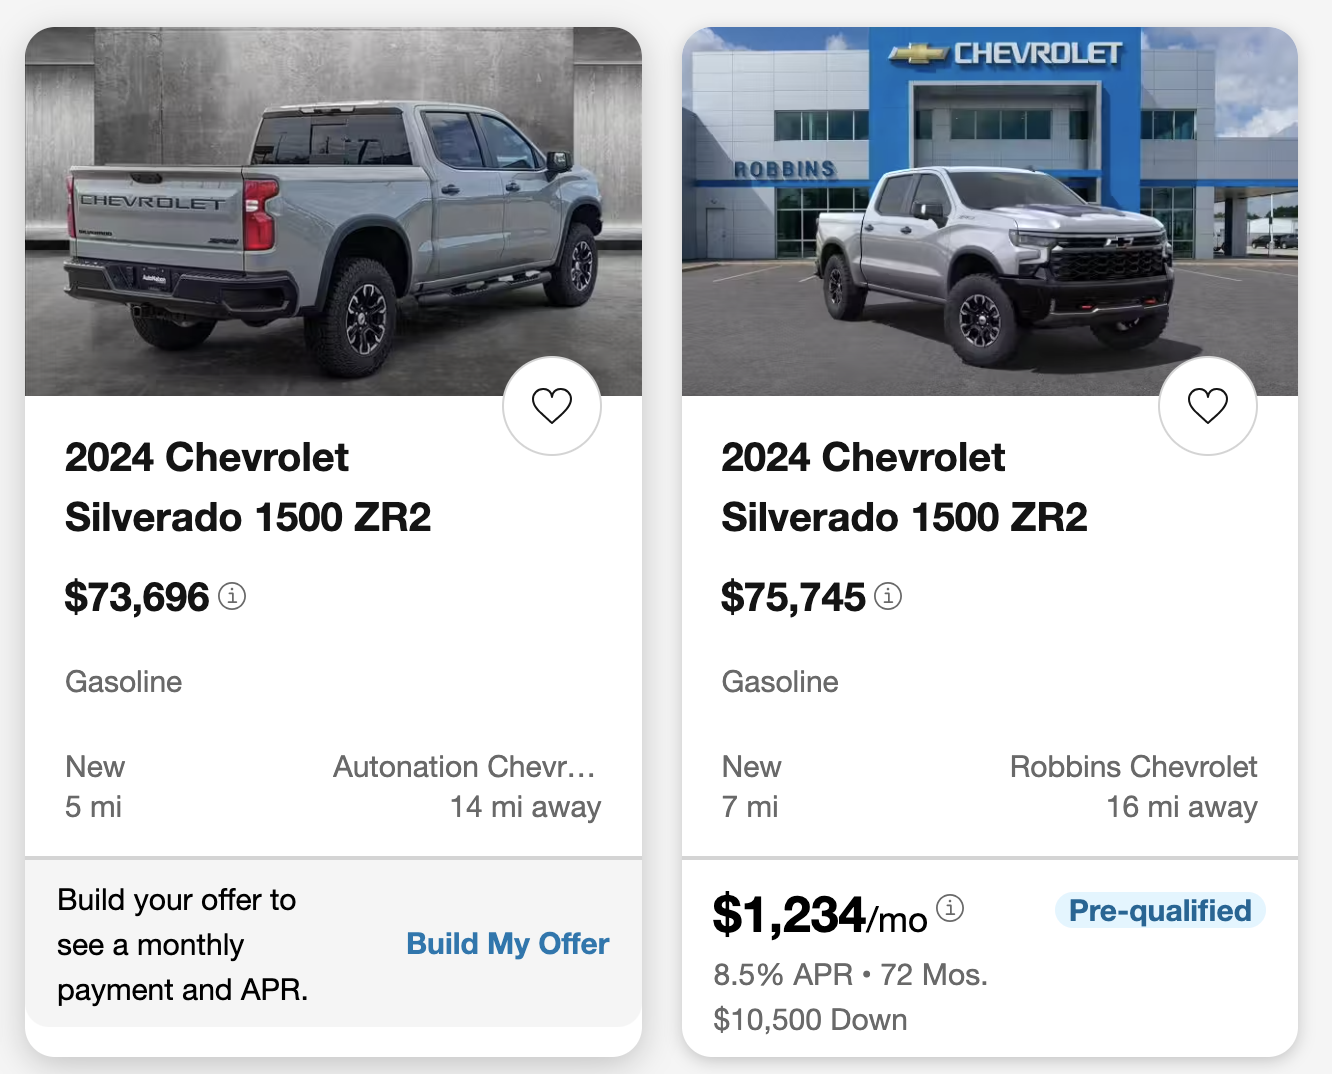Open price info icon next to $73,696
Viewport: 1332px width, 1074px height.
tap(232, 597)
